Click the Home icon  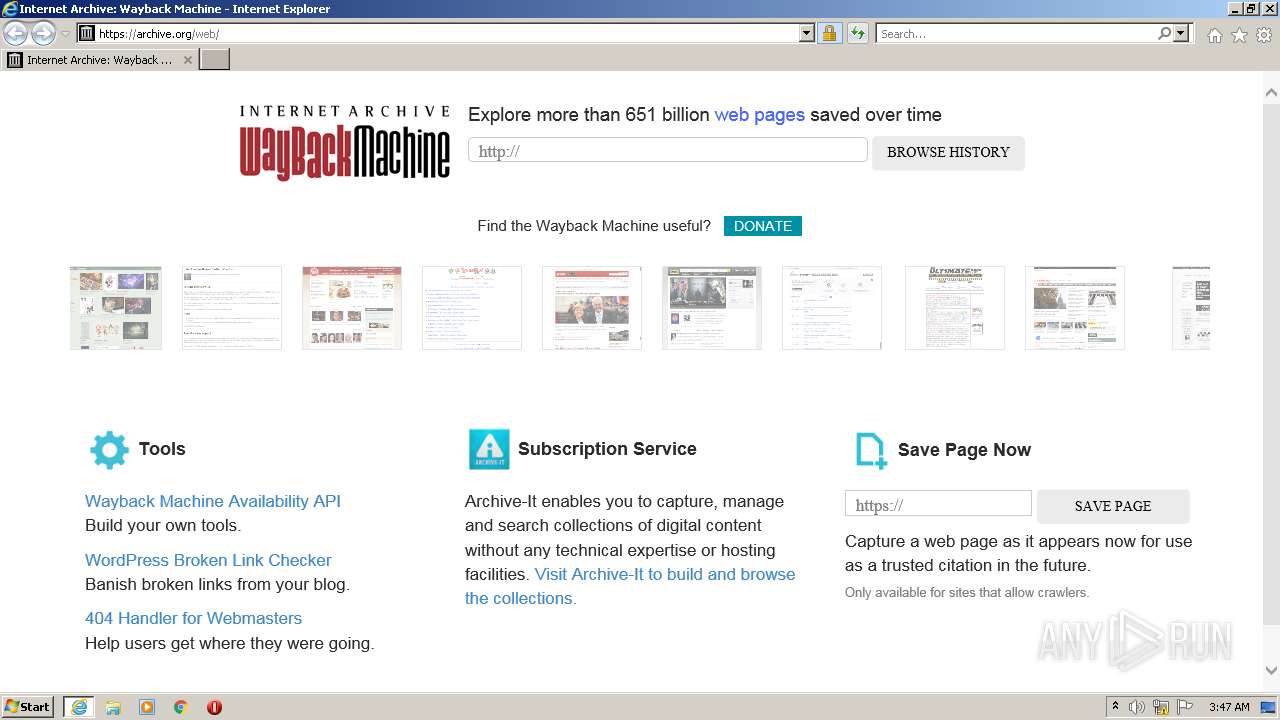[1214, 35]
